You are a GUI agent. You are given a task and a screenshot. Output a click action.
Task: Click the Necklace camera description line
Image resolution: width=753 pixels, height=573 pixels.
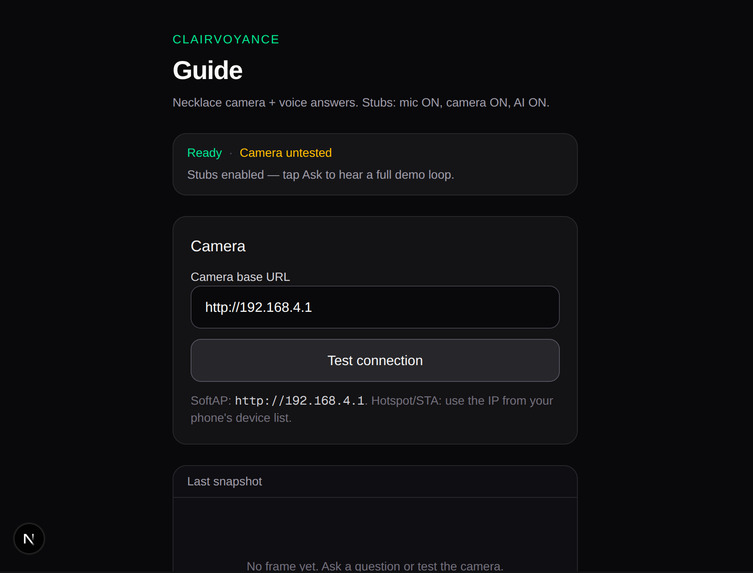point(361,103)
